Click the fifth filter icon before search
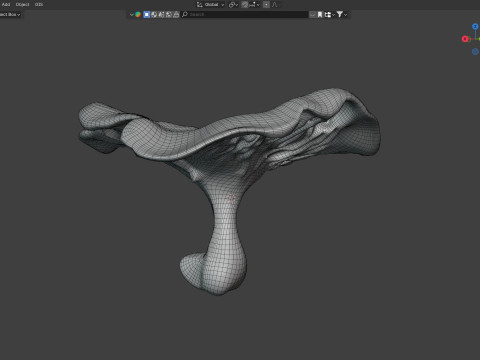Screen dimensions: 480x360 [176, 14]
